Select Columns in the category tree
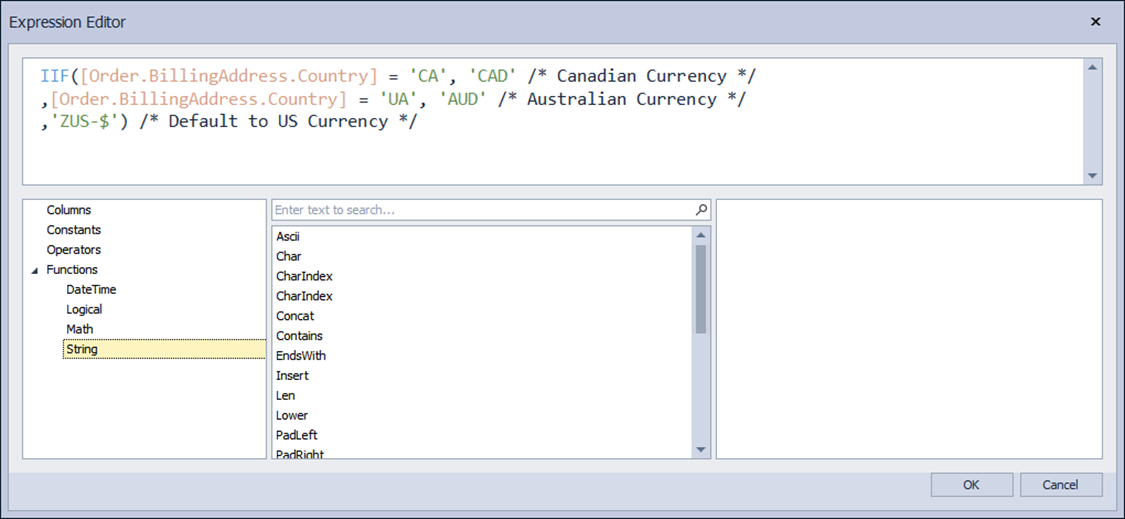Screen dimensions: 1125x519 (69, 210)
